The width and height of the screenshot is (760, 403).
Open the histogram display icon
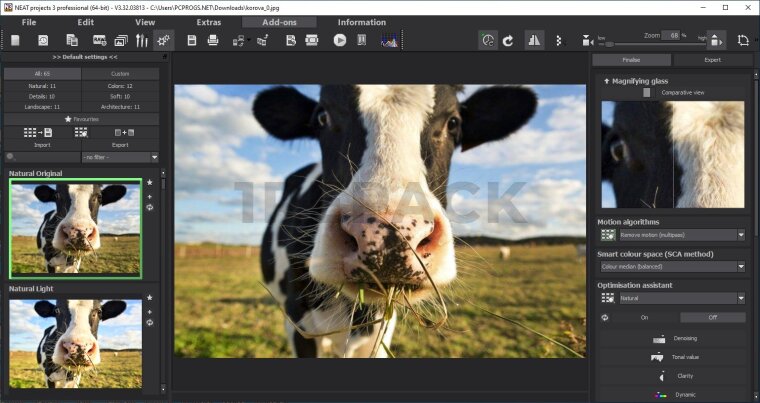click(x=389, y=40)
